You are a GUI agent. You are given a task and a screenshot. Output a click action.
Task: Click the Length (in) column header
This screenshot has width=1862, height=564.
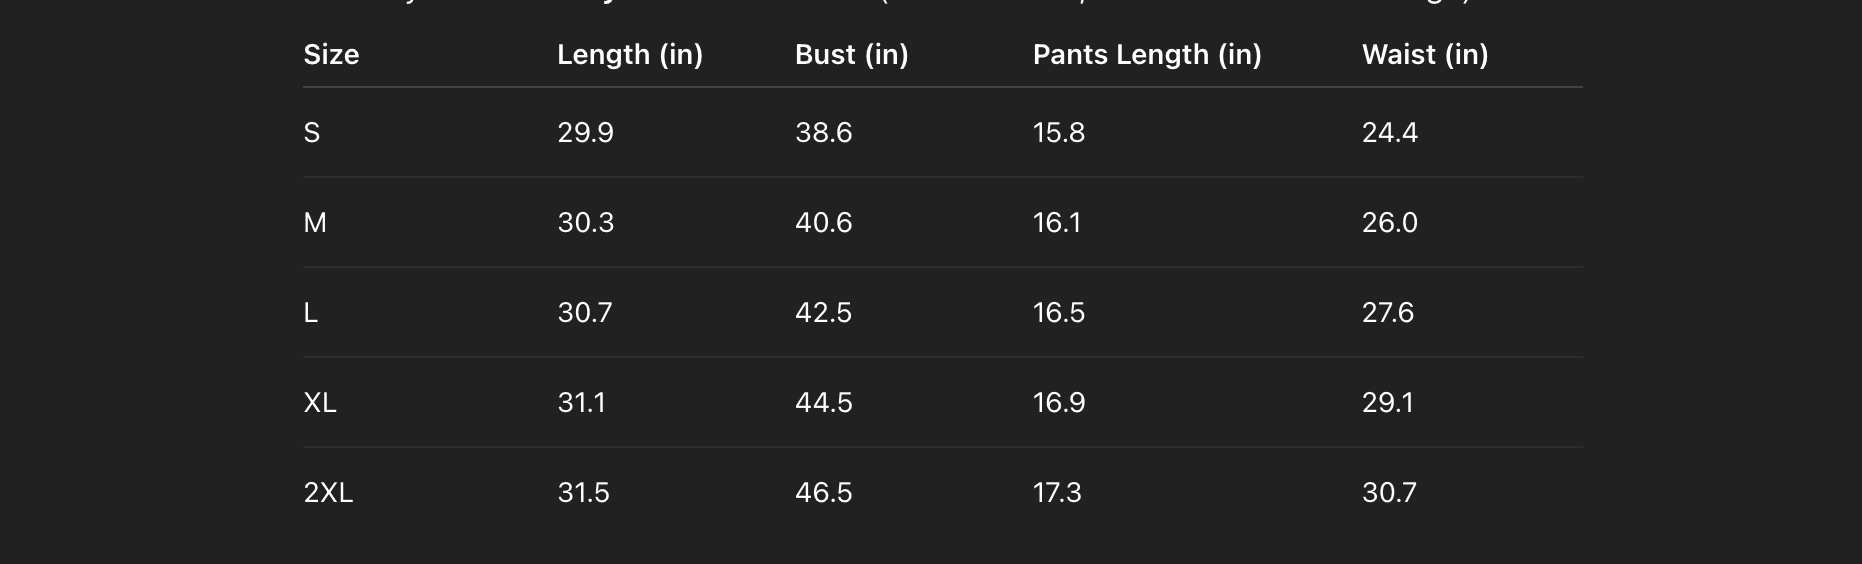(x=630, y=54)
